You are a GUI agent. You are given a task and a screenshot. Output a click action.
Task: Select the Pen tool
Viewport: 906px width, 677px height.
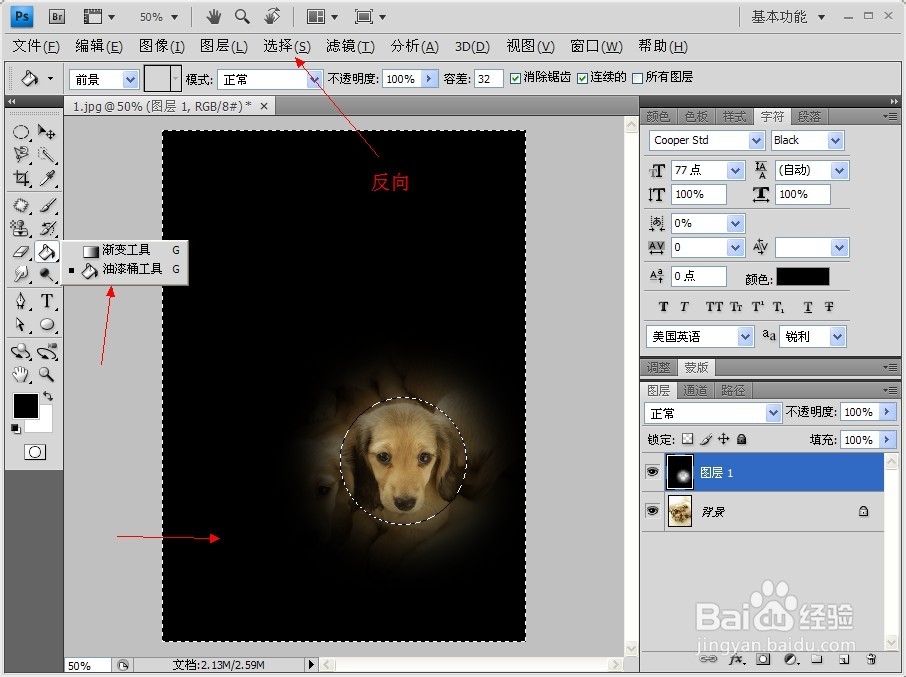[x=21, y=301]
